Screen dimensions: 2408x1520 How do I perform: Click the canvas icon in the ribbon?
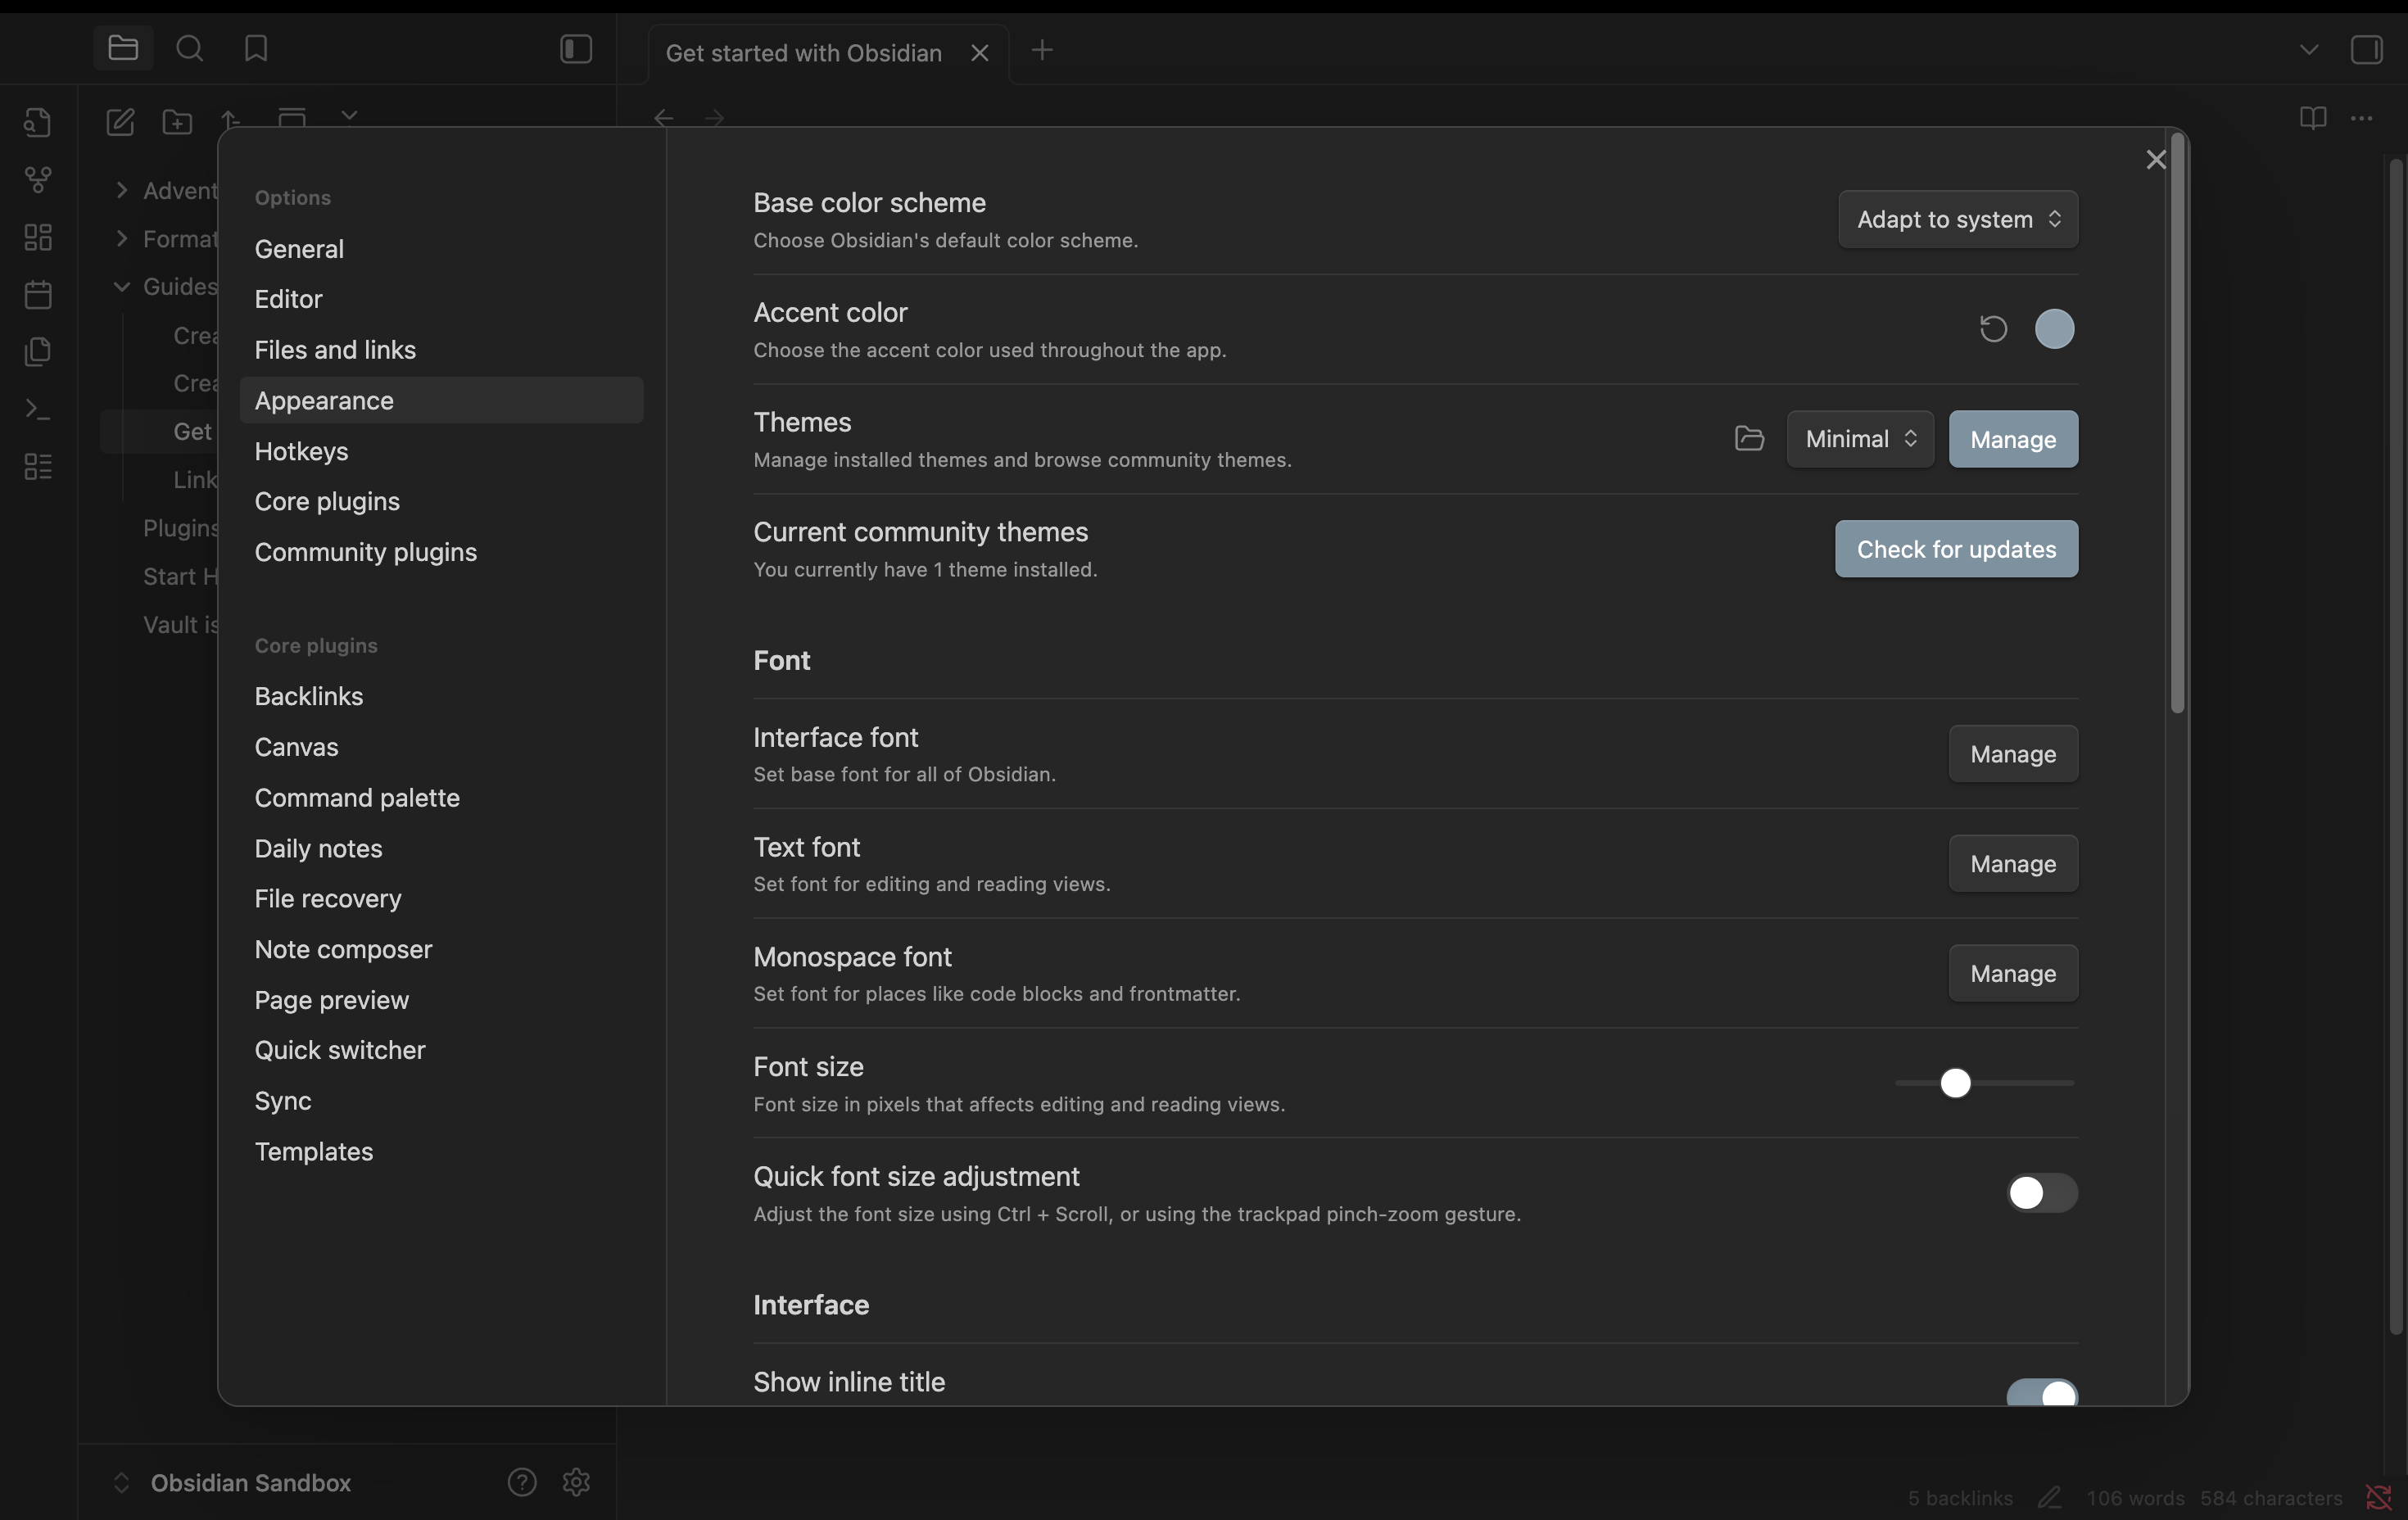click(38, 237)
